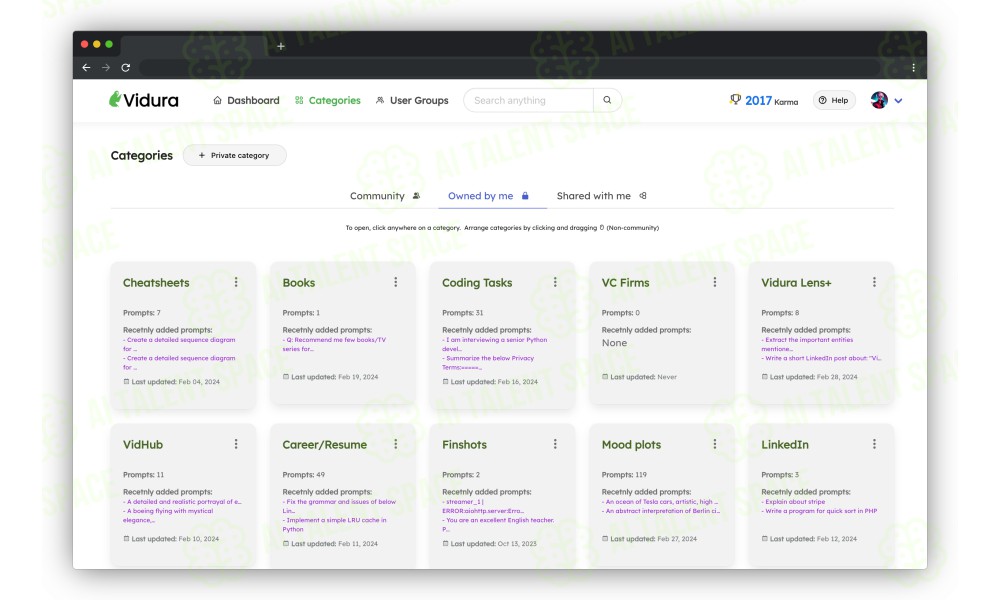Open prompt 'Implement a simple LRU cache in Python'

(334, 524)
